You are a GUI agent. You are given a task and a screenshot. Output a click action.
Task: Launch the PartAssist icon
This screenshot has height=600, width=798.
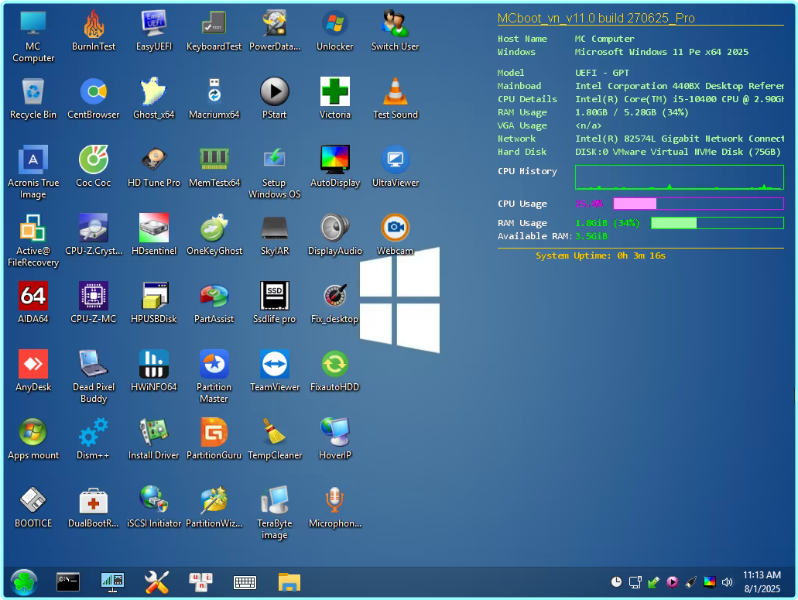[214, 303]
